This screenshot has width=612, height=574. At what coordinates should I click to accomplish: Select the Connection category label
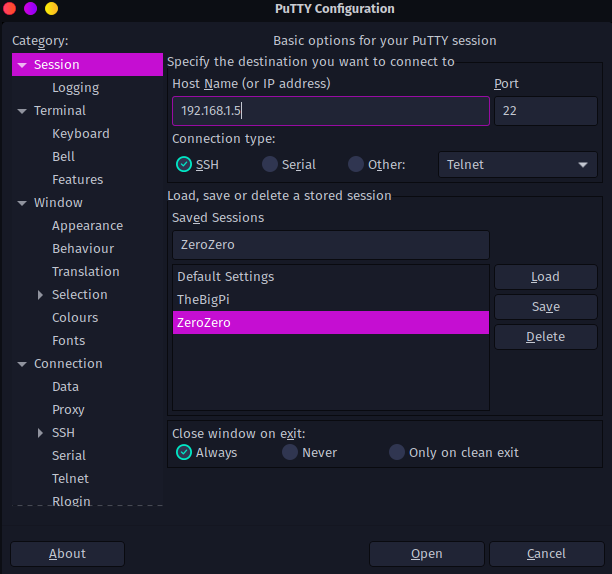tap(68, 364)
